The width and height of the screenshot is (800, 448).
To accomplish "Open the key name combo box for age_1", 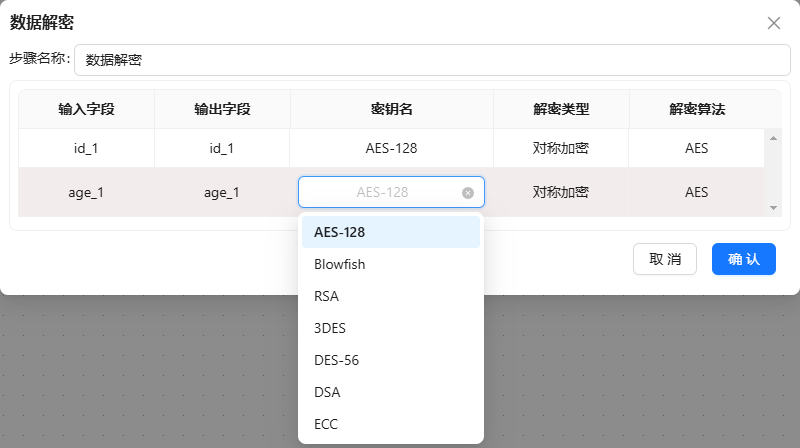I will coord(382,192).
